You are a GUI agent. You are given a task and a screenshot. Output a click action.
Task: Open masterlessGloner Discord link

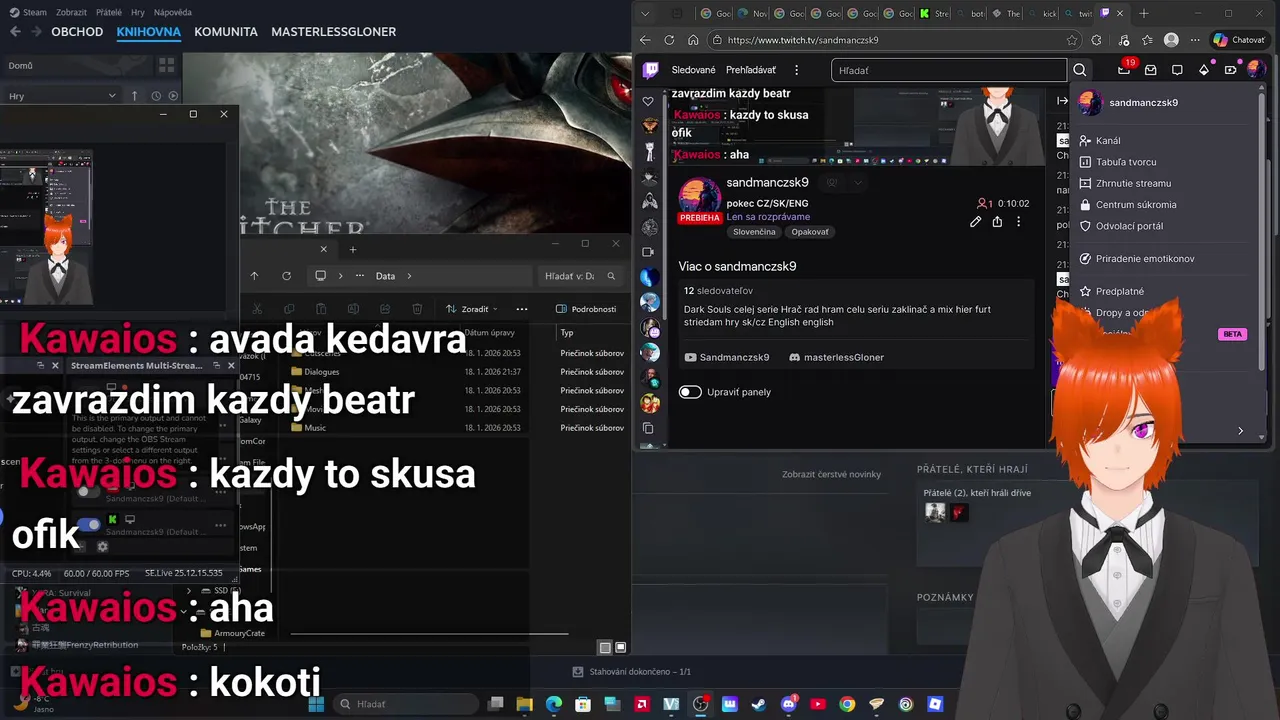[x=836, y=357]
